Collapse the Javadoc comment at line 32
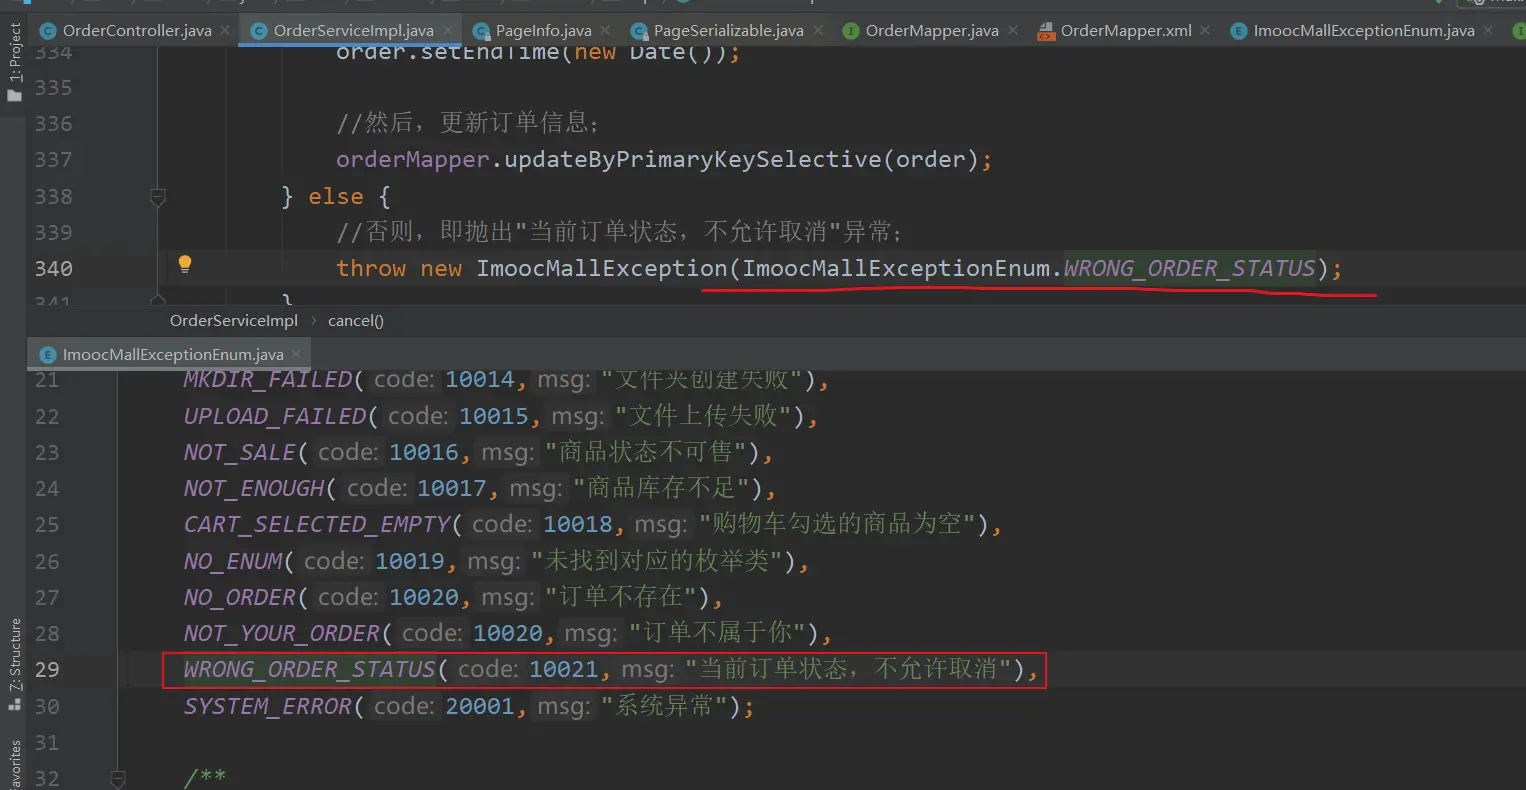1526x790 pixels. (117, 778)
